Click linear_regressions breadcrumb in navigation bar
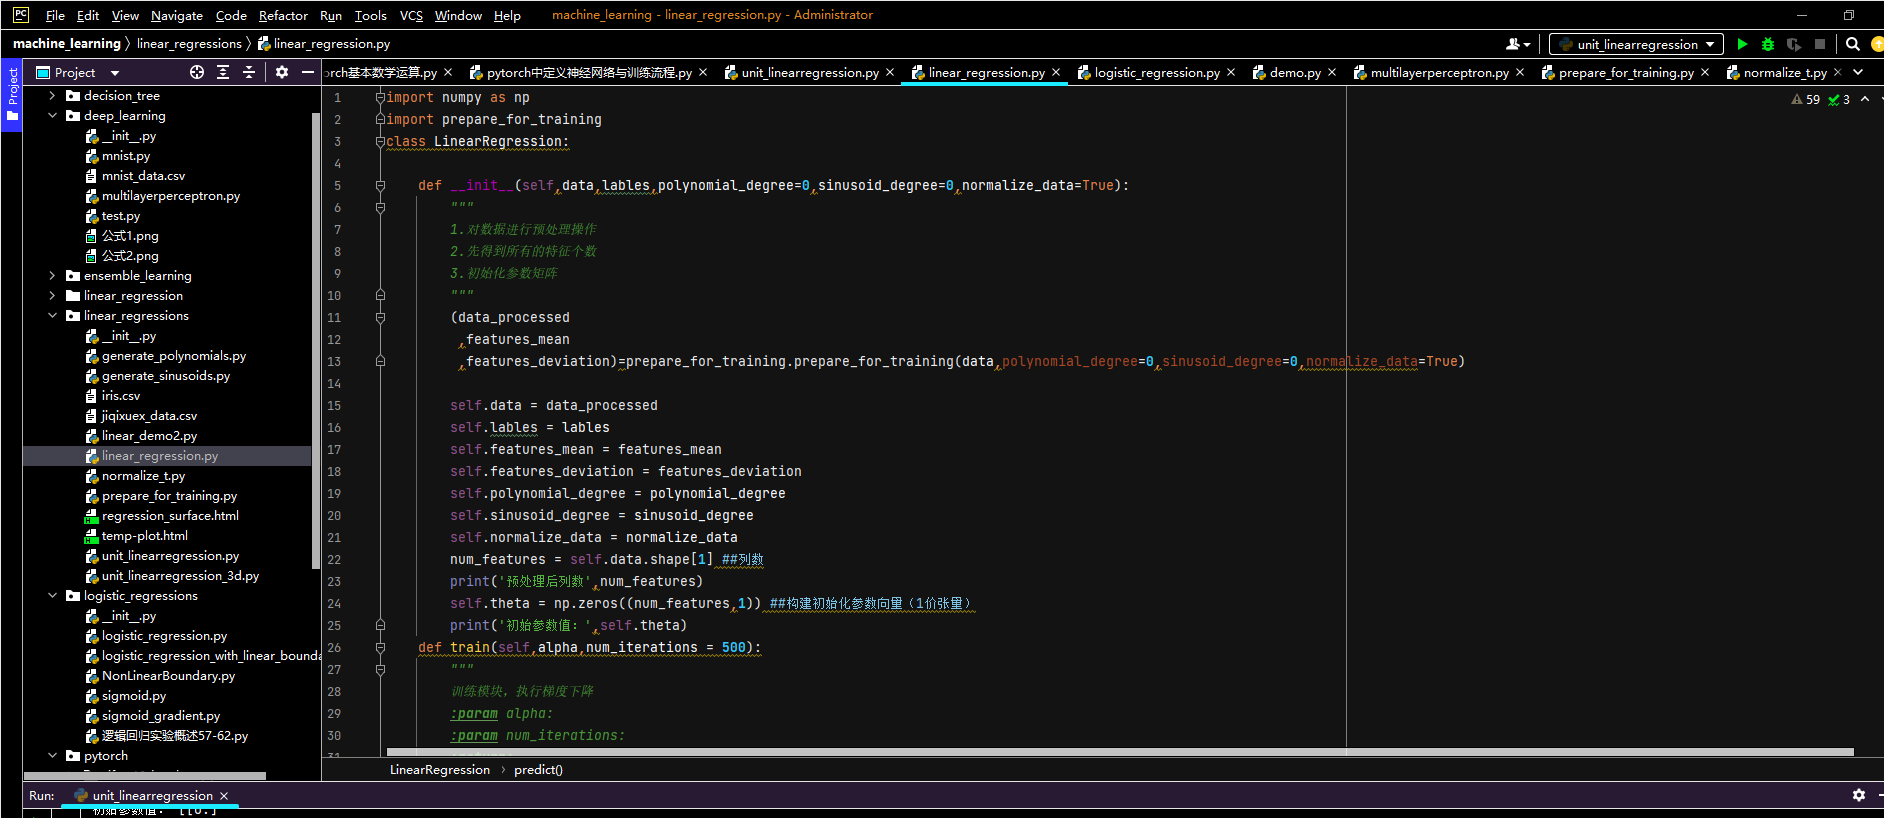Image resolution: width=1884 pixels, height=818 pixels. [189, 44]
